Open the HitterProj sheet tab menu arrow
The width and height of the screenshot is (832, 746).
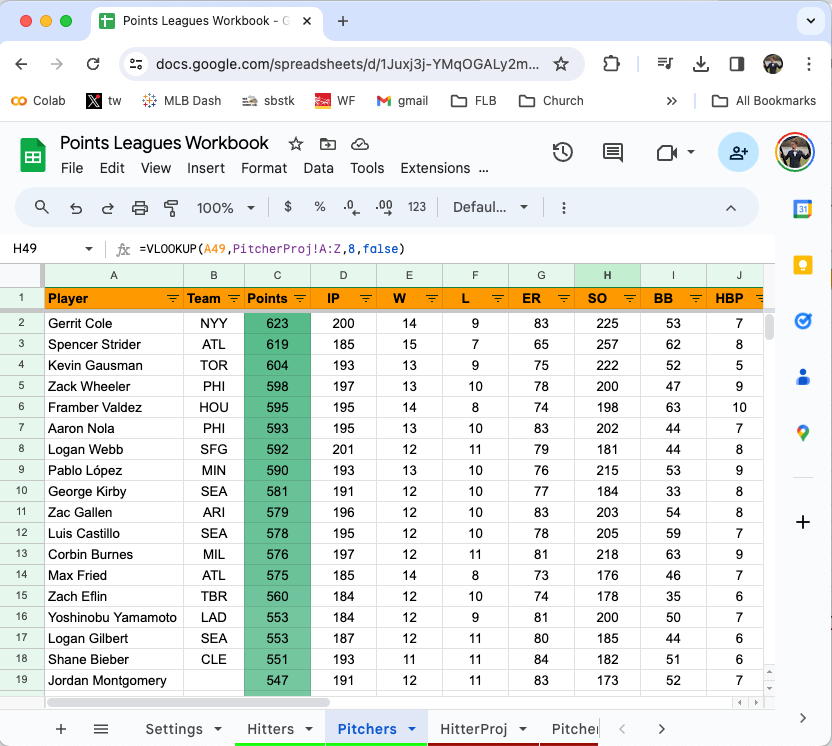(x=523, y=729)
